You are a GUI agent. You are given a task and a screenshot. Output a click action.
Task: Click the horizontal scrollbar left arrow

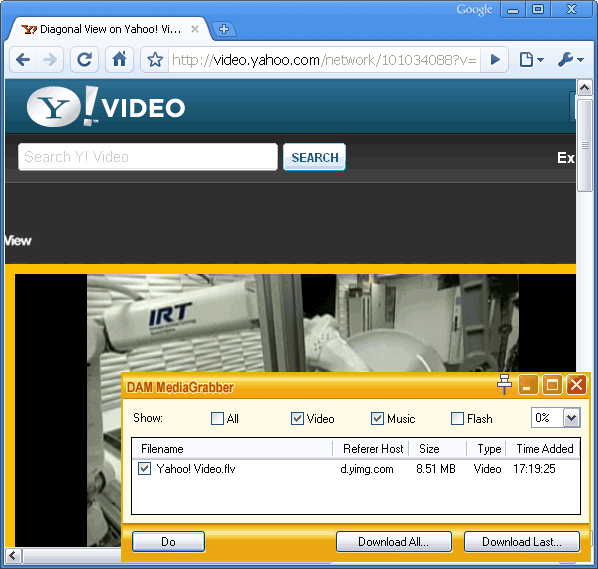click(13, 556)
